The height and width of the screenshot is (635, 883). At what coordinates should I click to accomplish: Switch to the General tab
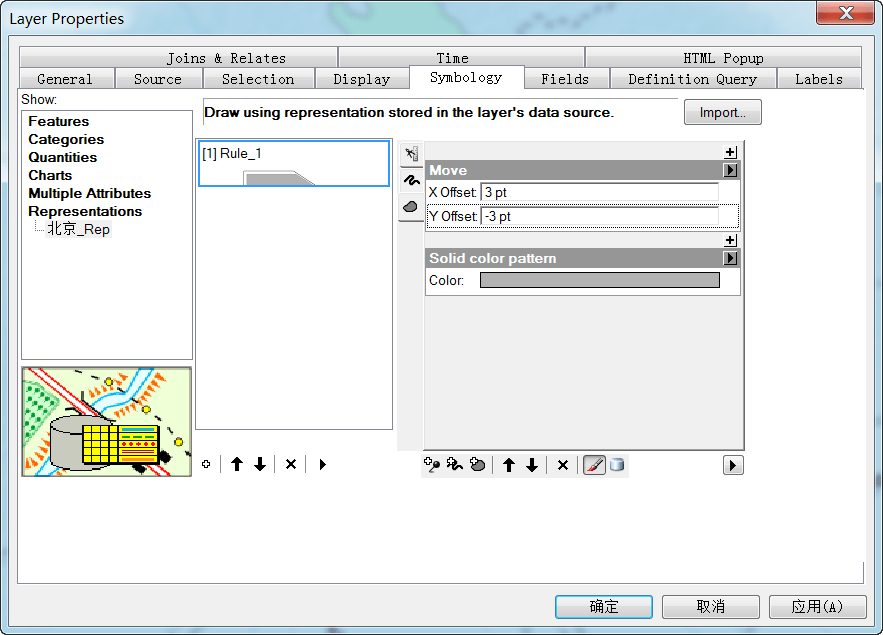[65, 79]
